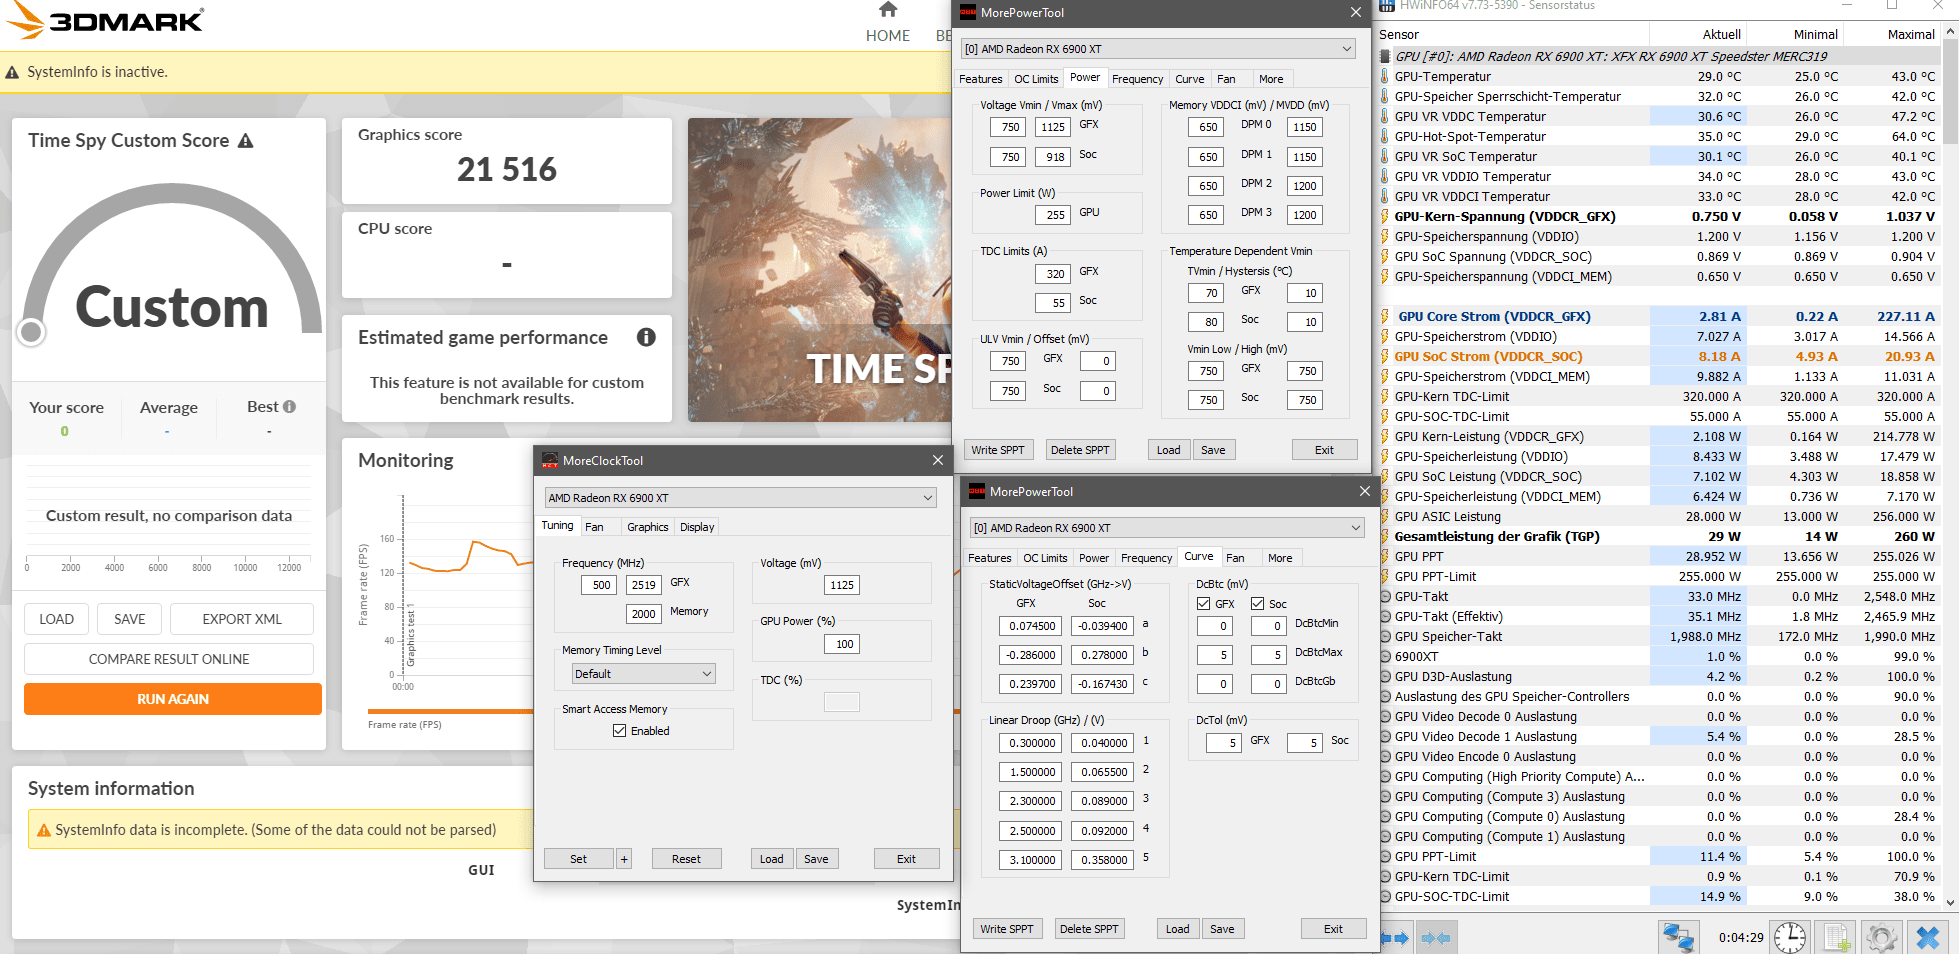Image resolution: width=1959 pixels, height=954 pixels.
Task: Open HWiNFO remote network monitoring icon
Action: click(1677, 937)
